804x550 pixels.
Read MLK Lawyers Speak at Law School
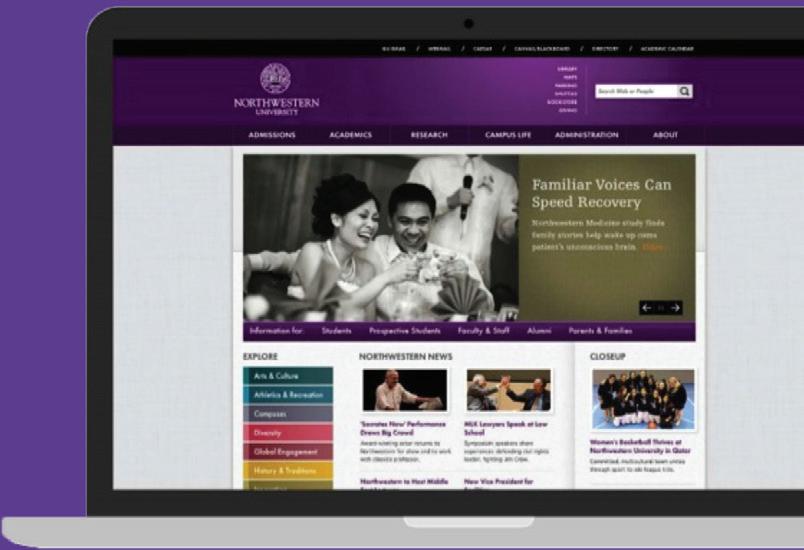pyautogui.click(x=506, y=428)
